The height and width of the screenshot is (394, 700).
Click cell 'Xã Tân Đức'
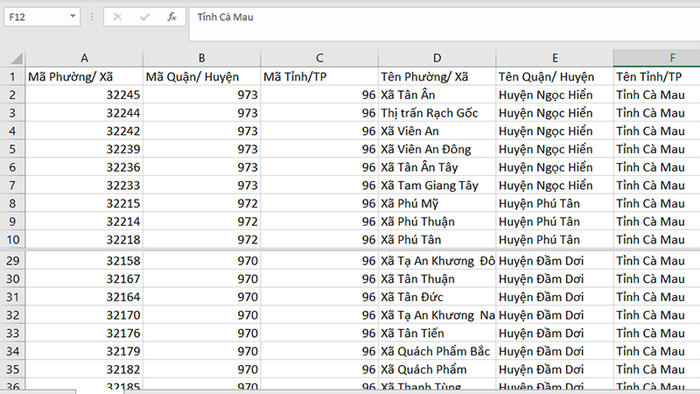[437, 297]
